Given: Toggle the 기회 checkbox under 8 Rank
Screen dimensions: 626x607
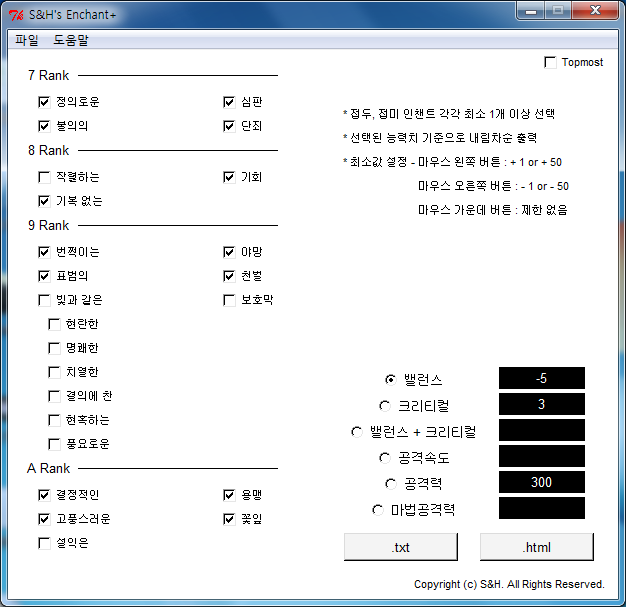Looking at the screenshot, I should click(x=229, y=177).
